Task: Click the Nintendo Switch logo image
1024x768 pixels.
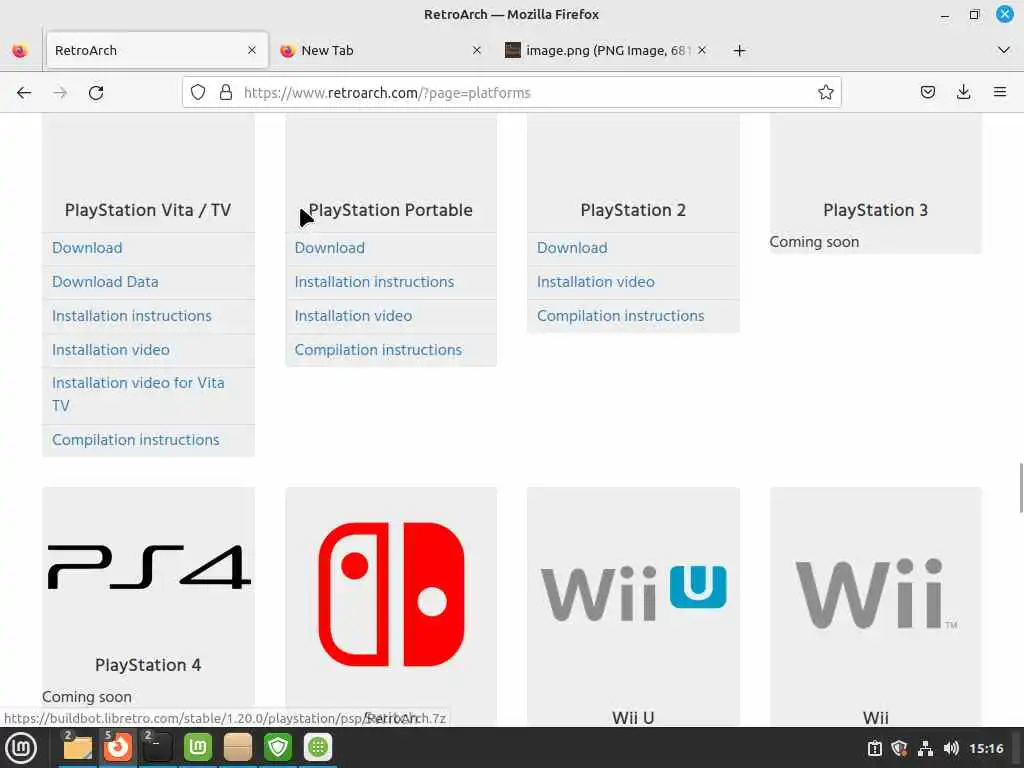Action: pyautogui.click(x=391, y=594)
